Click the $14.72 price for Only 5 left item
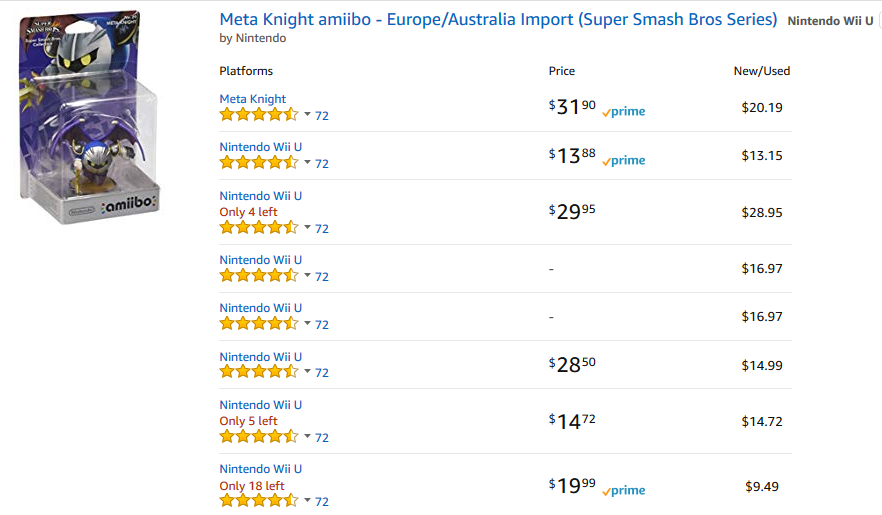The width and height of the screenshot is (882, 515). pos(572,422)
